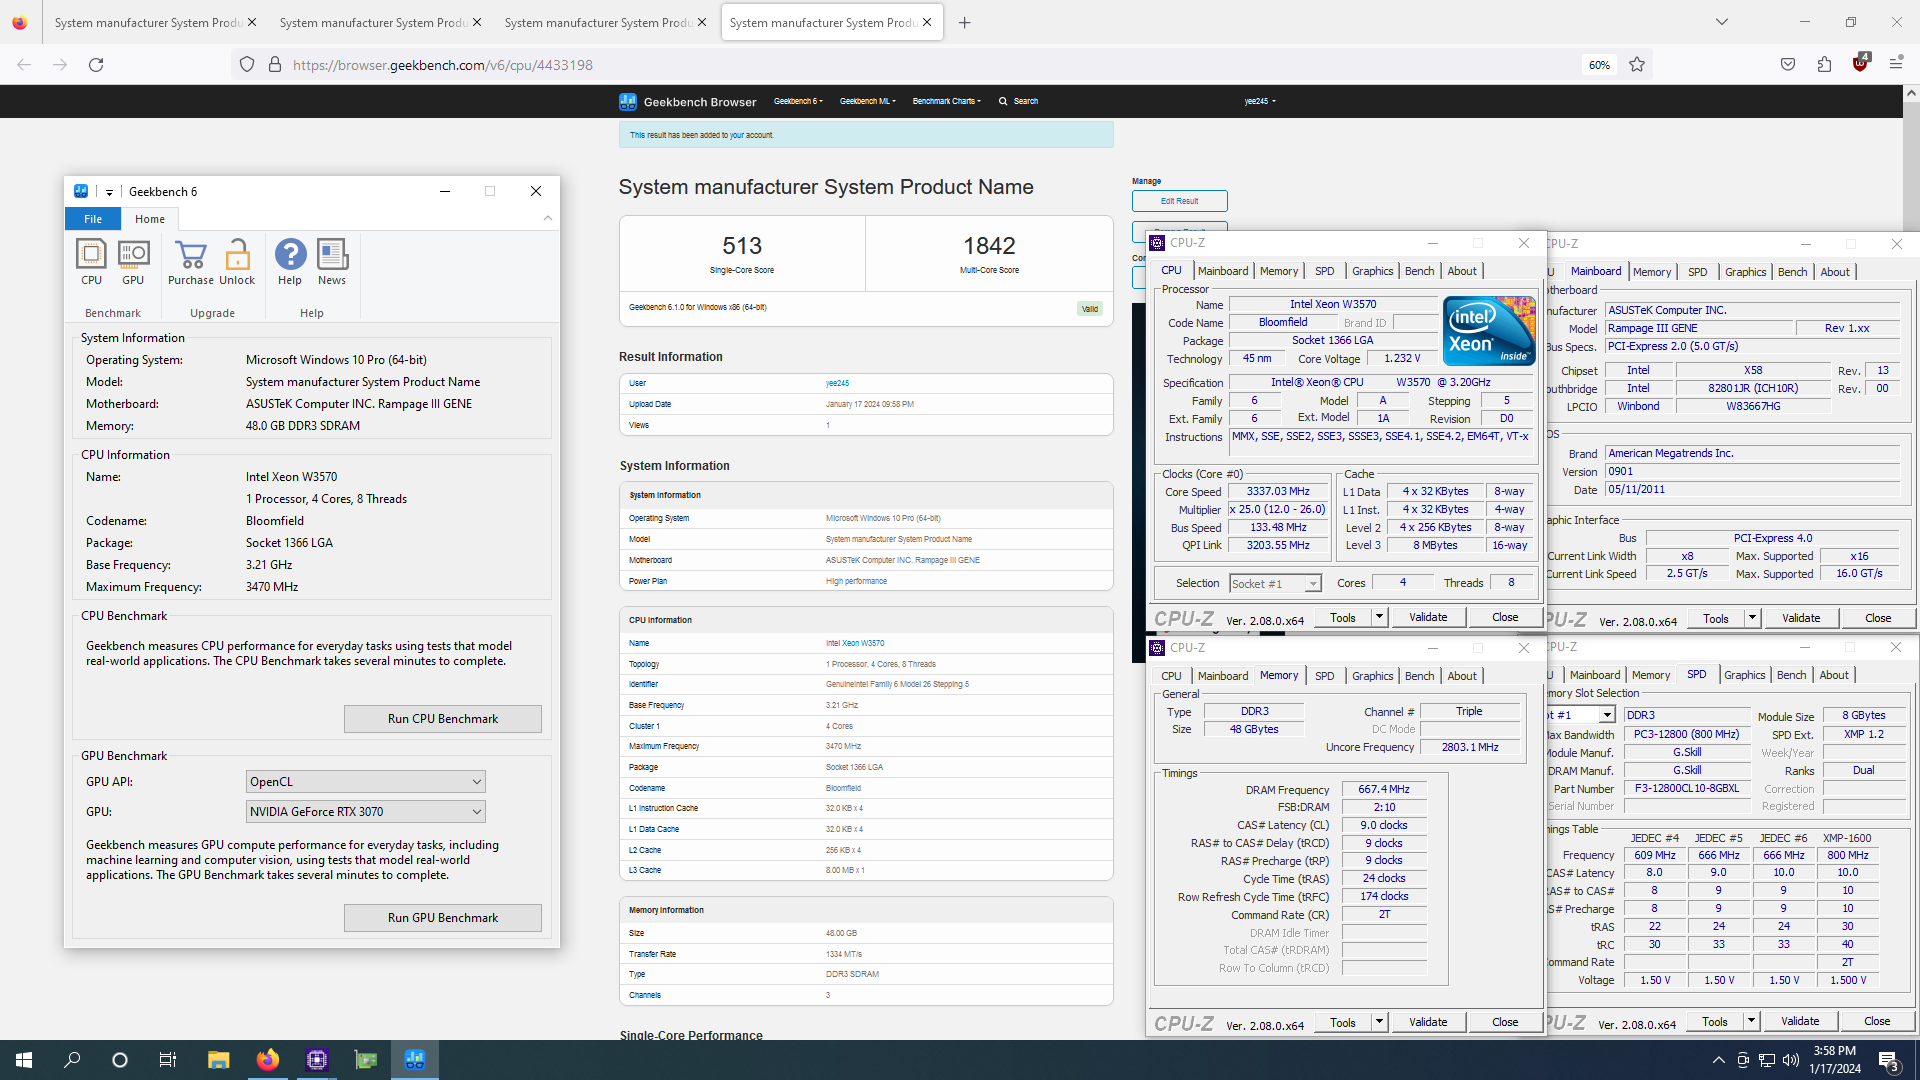Screen dimensions: 1920x1080
Task: Expand Benchmark Charts menu on website
Action: point(947,101)
